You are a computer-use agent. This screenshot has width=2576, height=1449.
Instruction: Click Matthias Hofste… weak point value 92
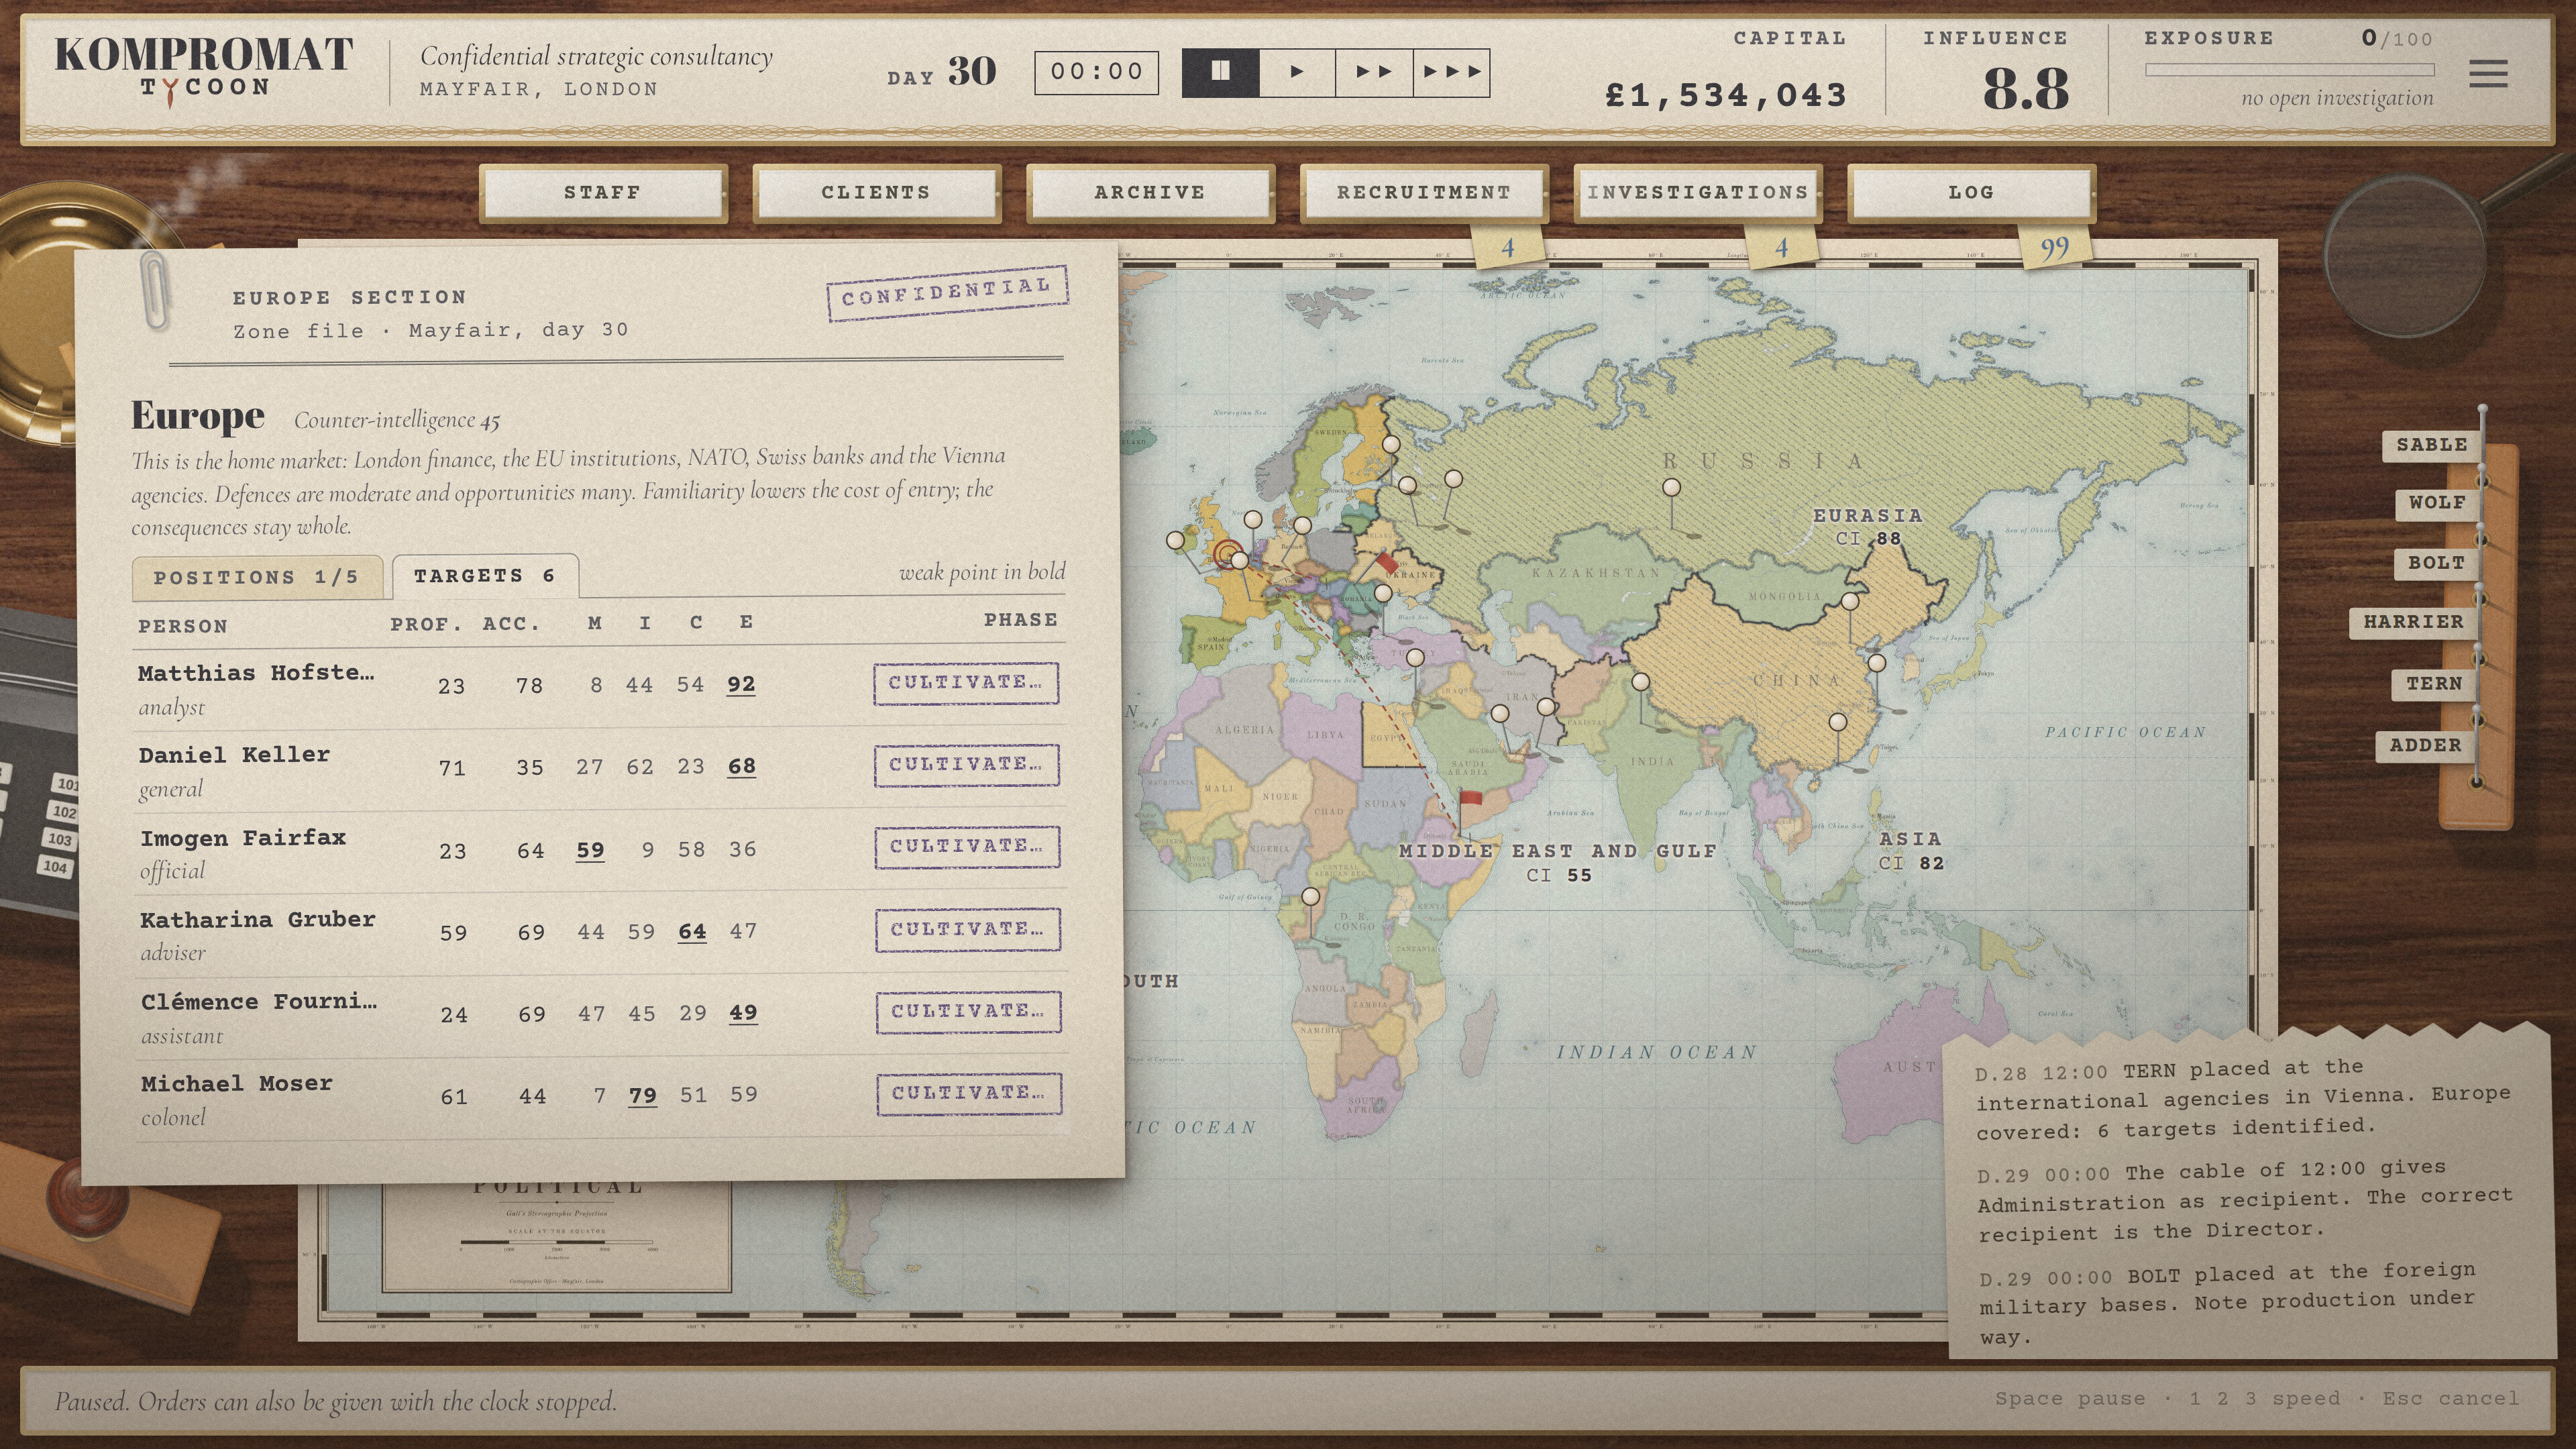tap(741, 685)
